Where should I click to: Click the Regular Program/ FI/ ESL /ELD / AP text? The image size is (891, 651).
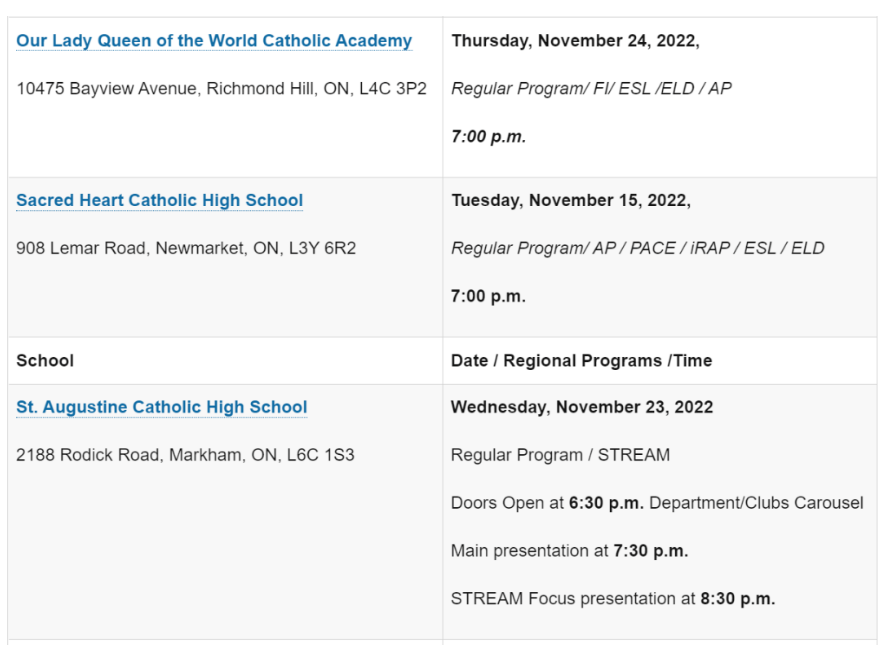pyautogui.click(x=591, y=88)
